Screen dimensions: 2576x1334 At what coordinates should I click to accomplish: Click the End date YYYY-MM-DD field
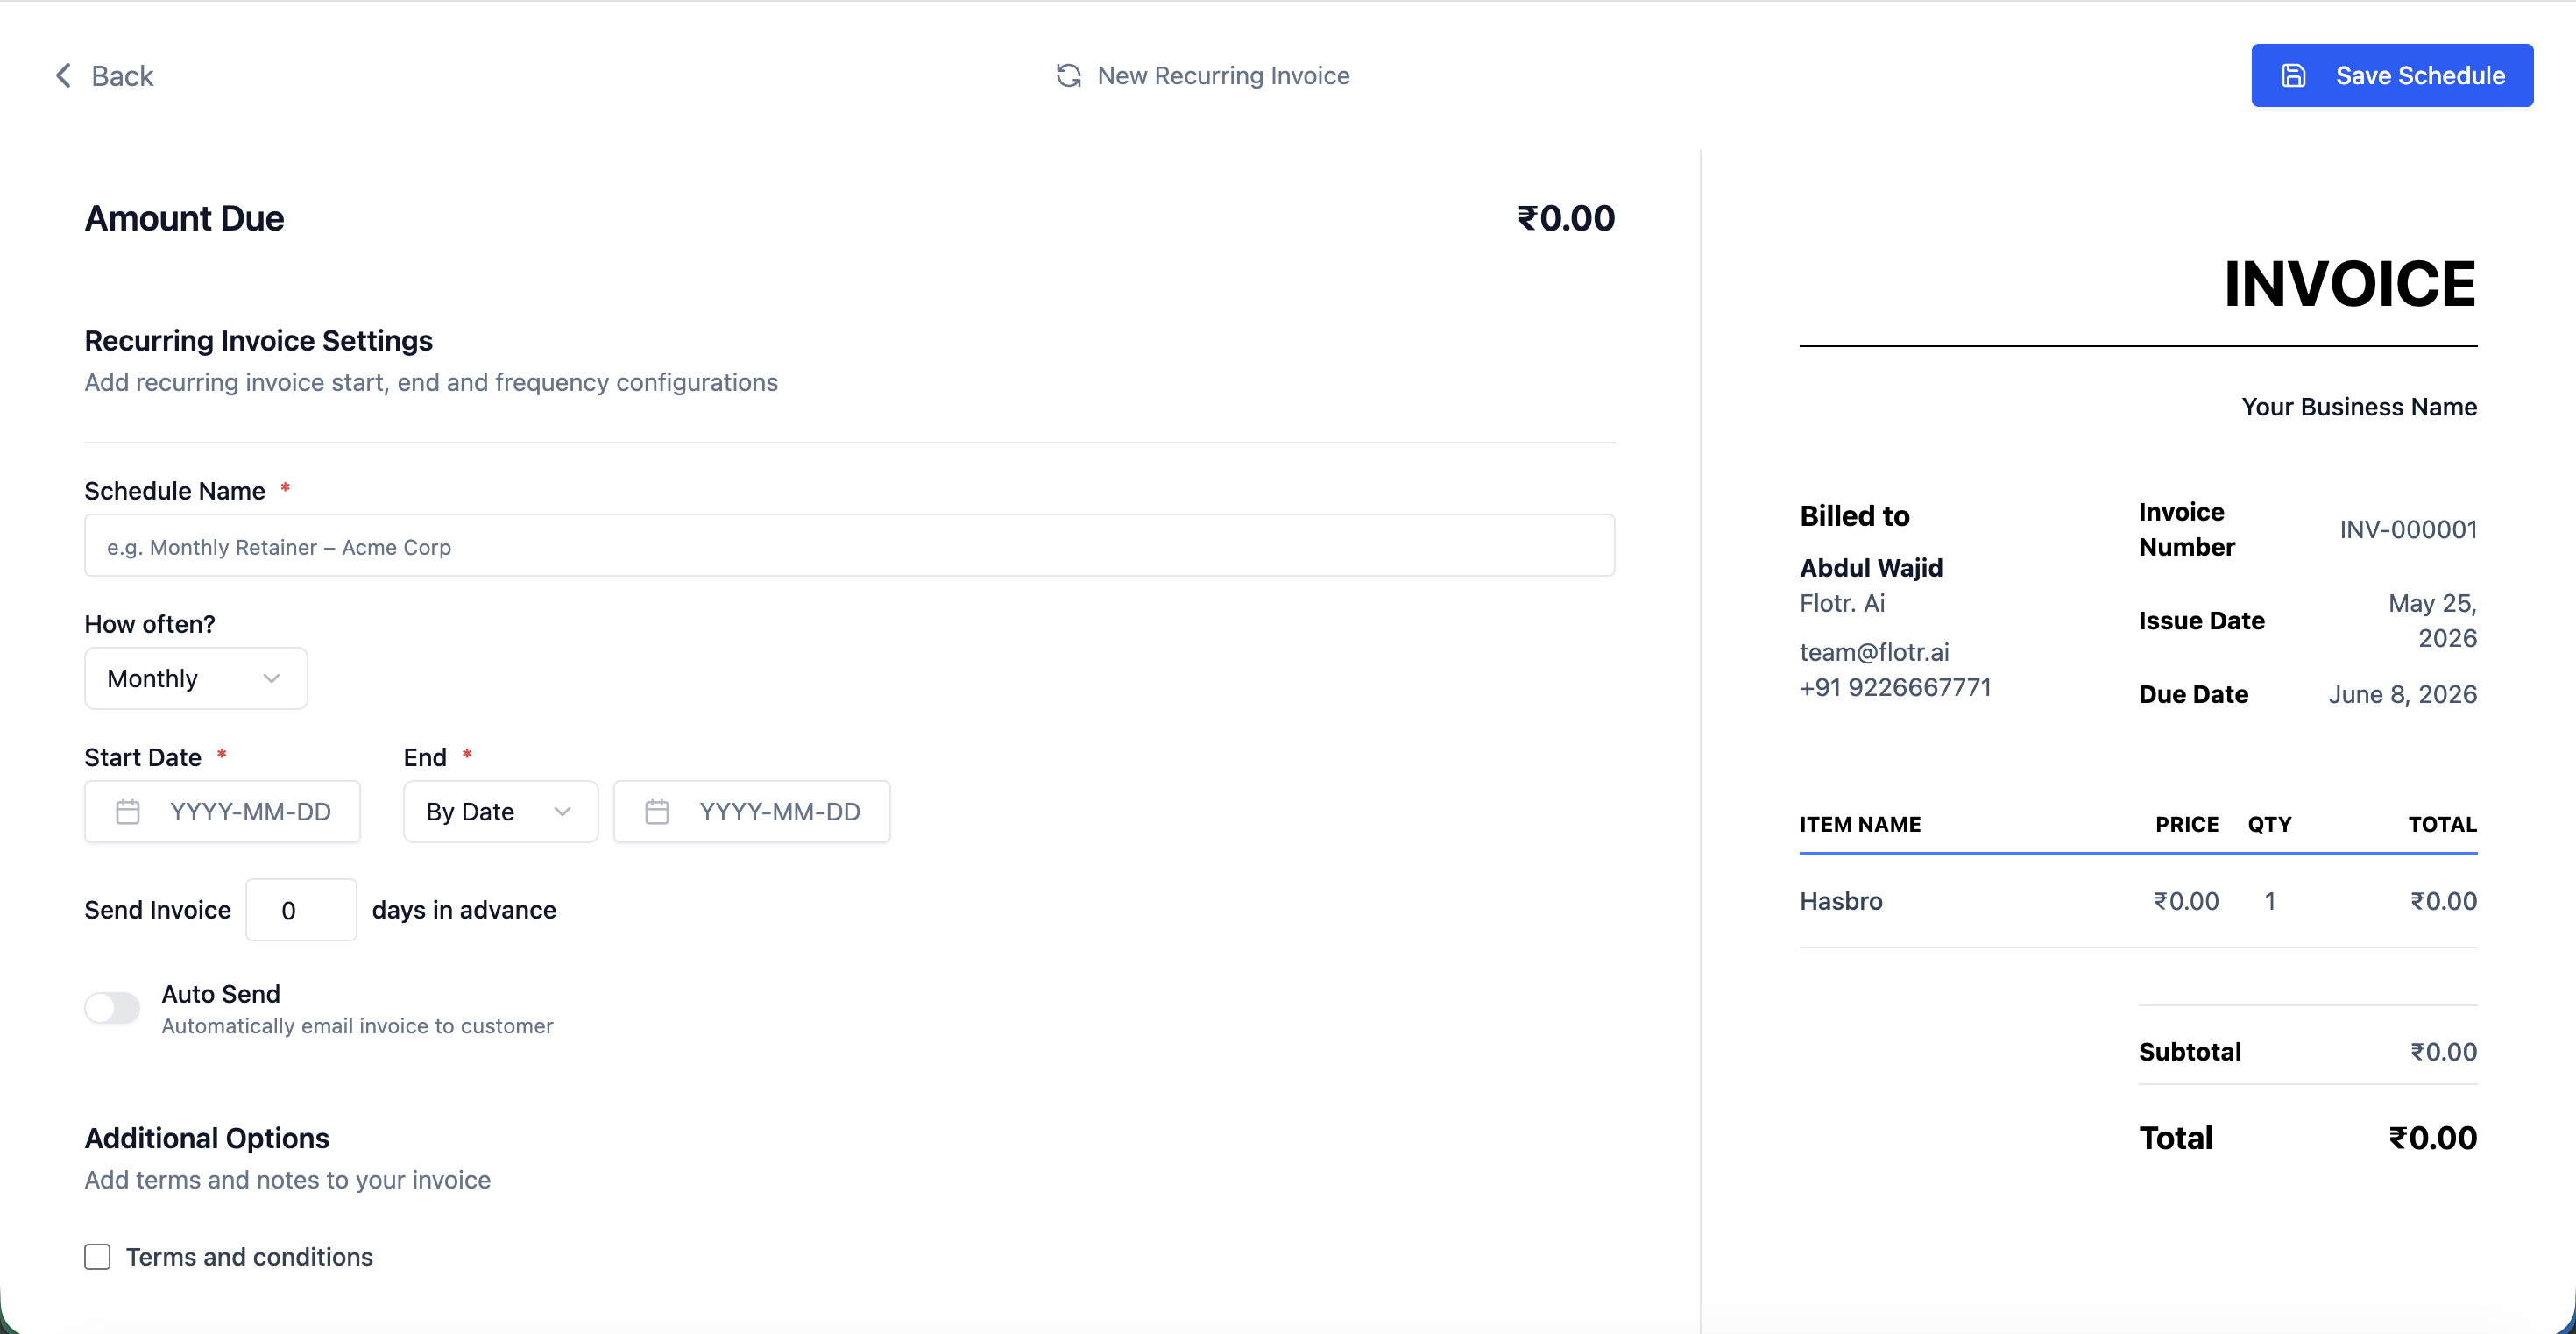[x=751, y=811]
